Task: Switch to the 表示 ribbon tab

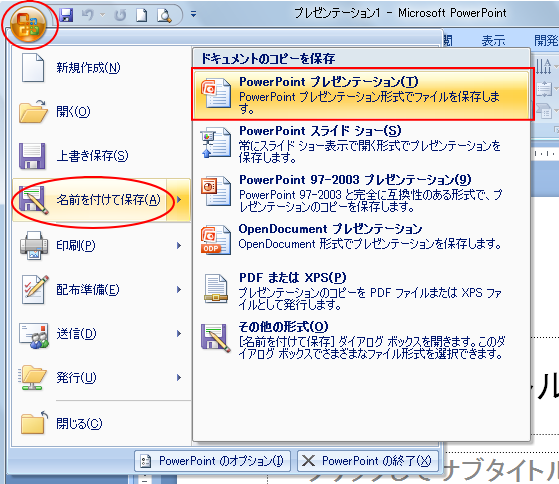Action: click(x=493, y=40)
